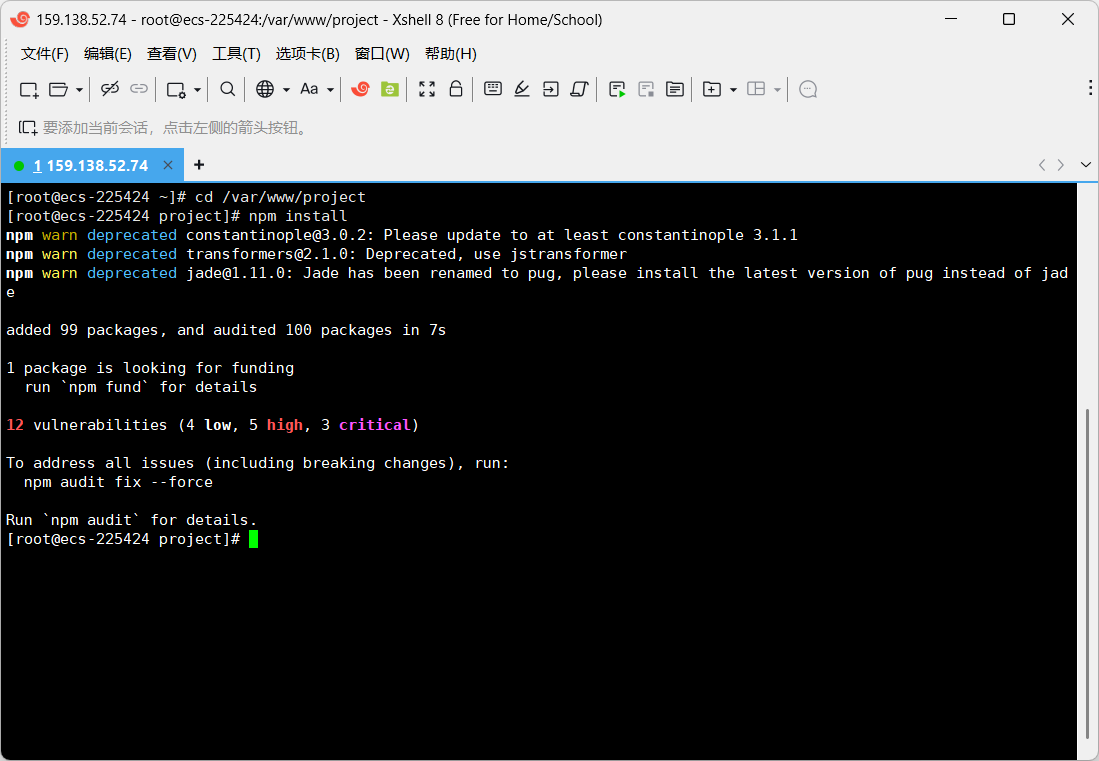Viewport: 1099px width, 761px height.
Task: Go to next tab with right arrow
Action: [1061, 165]
